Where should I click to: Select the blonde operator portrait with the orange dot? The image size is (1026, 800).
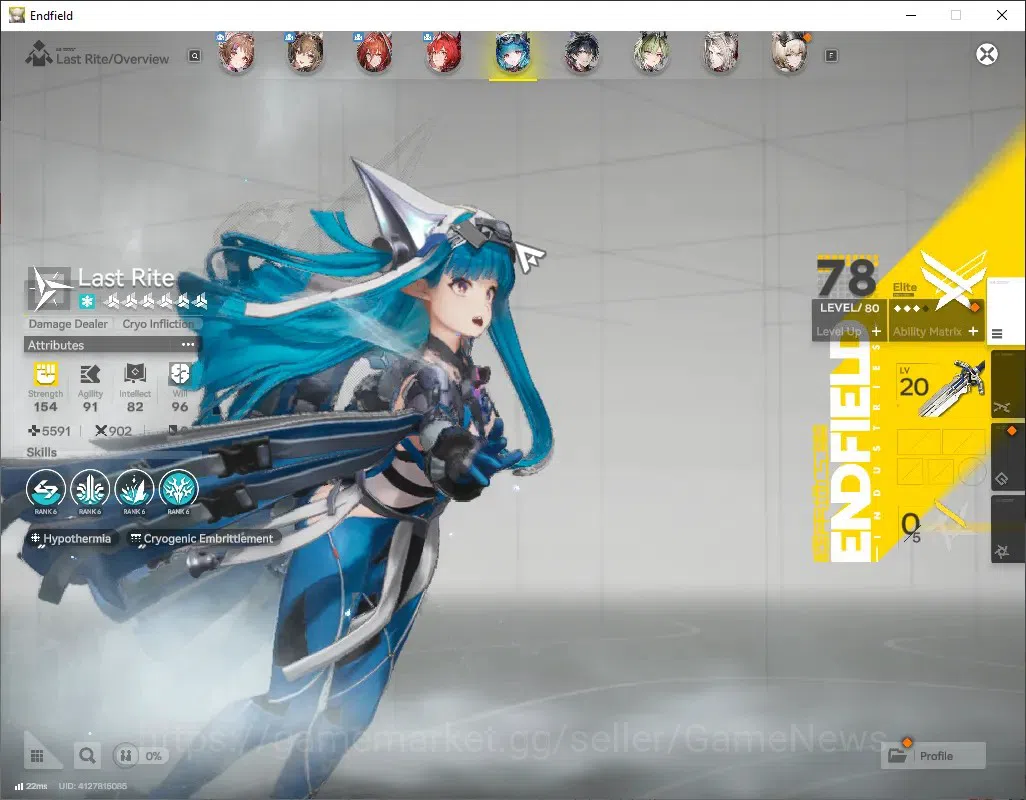pos(790,53)
